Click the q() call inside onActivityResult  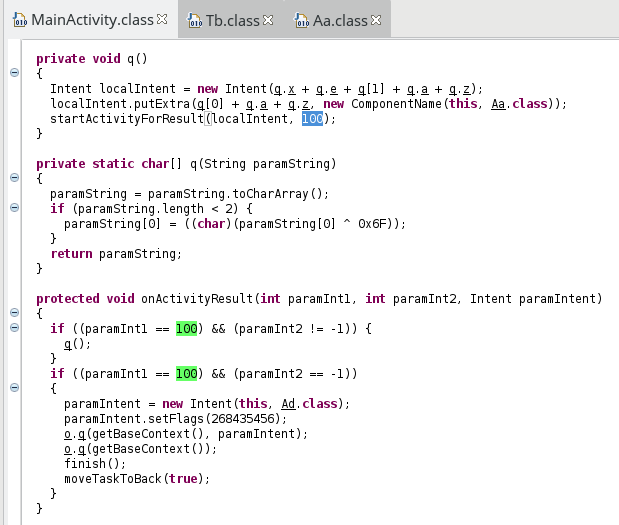pyautogui.click(x=75, y=344)
